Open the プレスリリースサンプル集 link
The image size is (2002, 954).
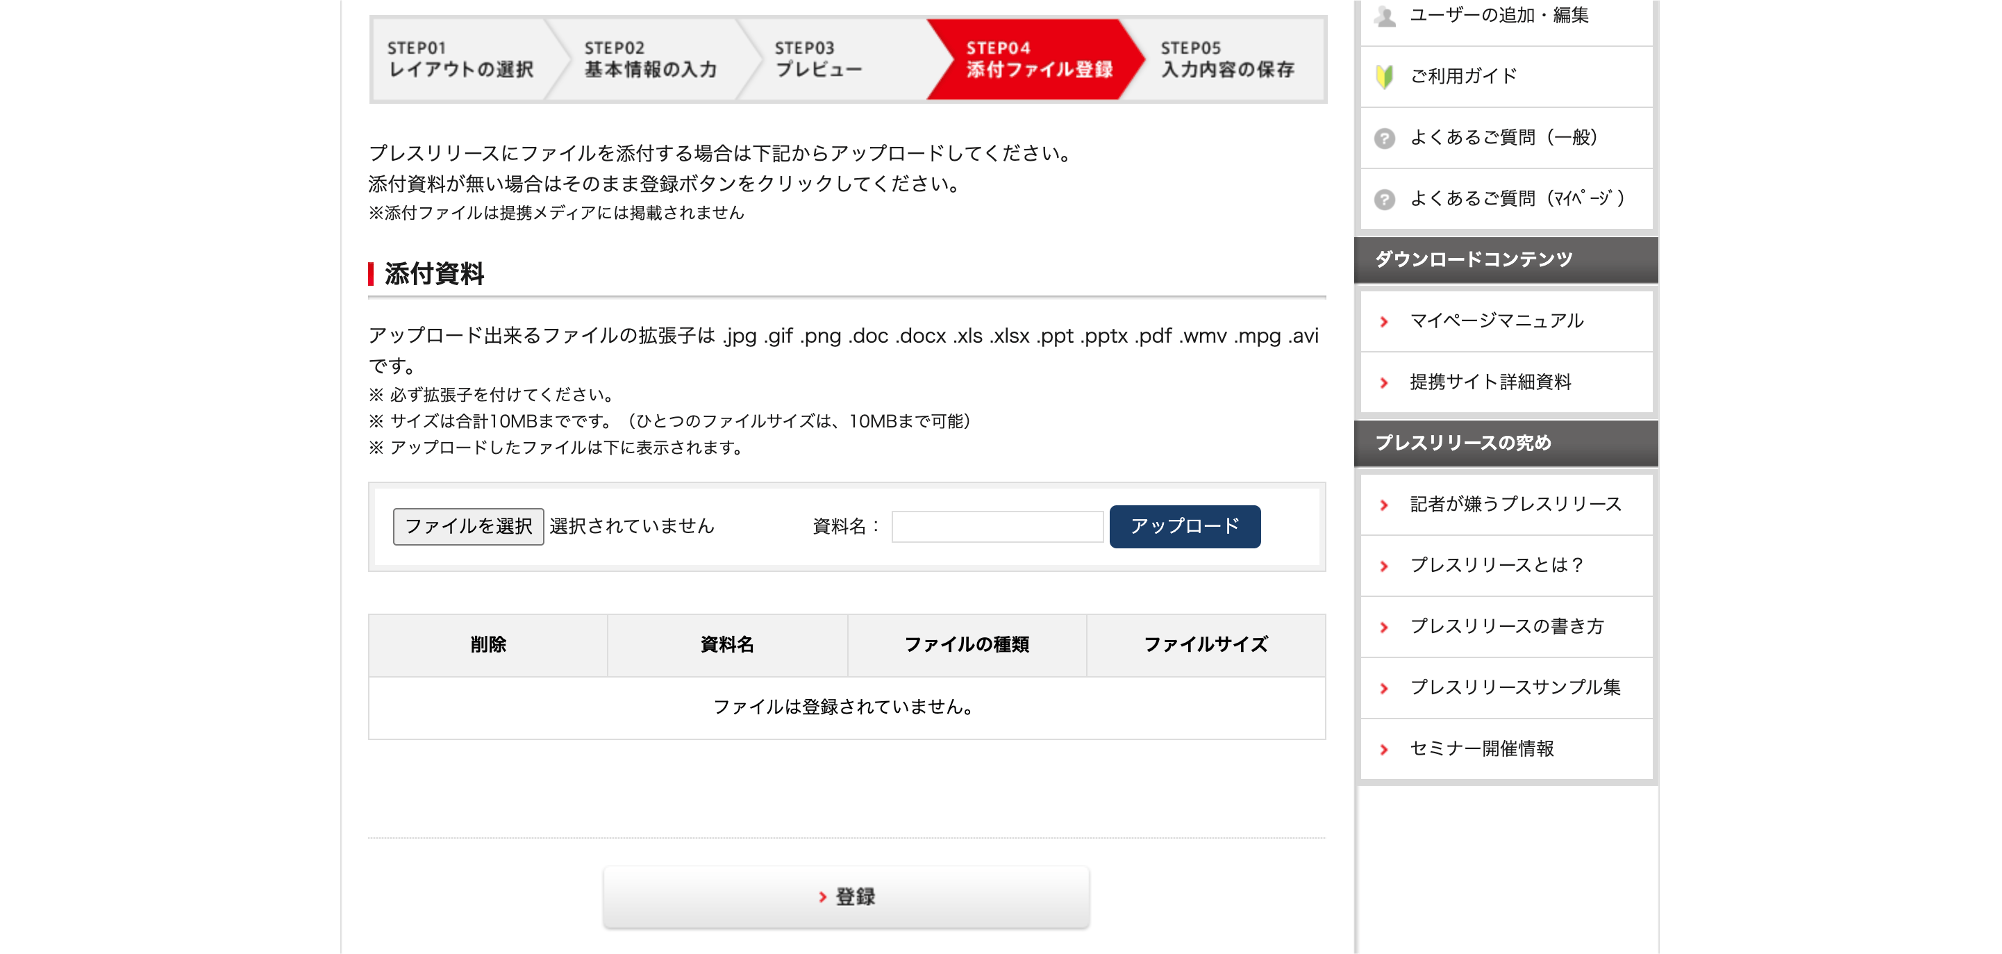[x=1515, y=688]
